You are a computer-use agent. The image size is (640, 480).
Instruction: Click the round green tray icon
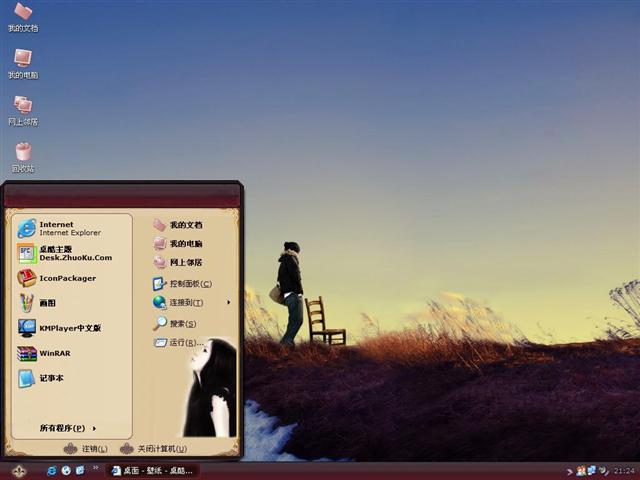[x=603, y=471]
